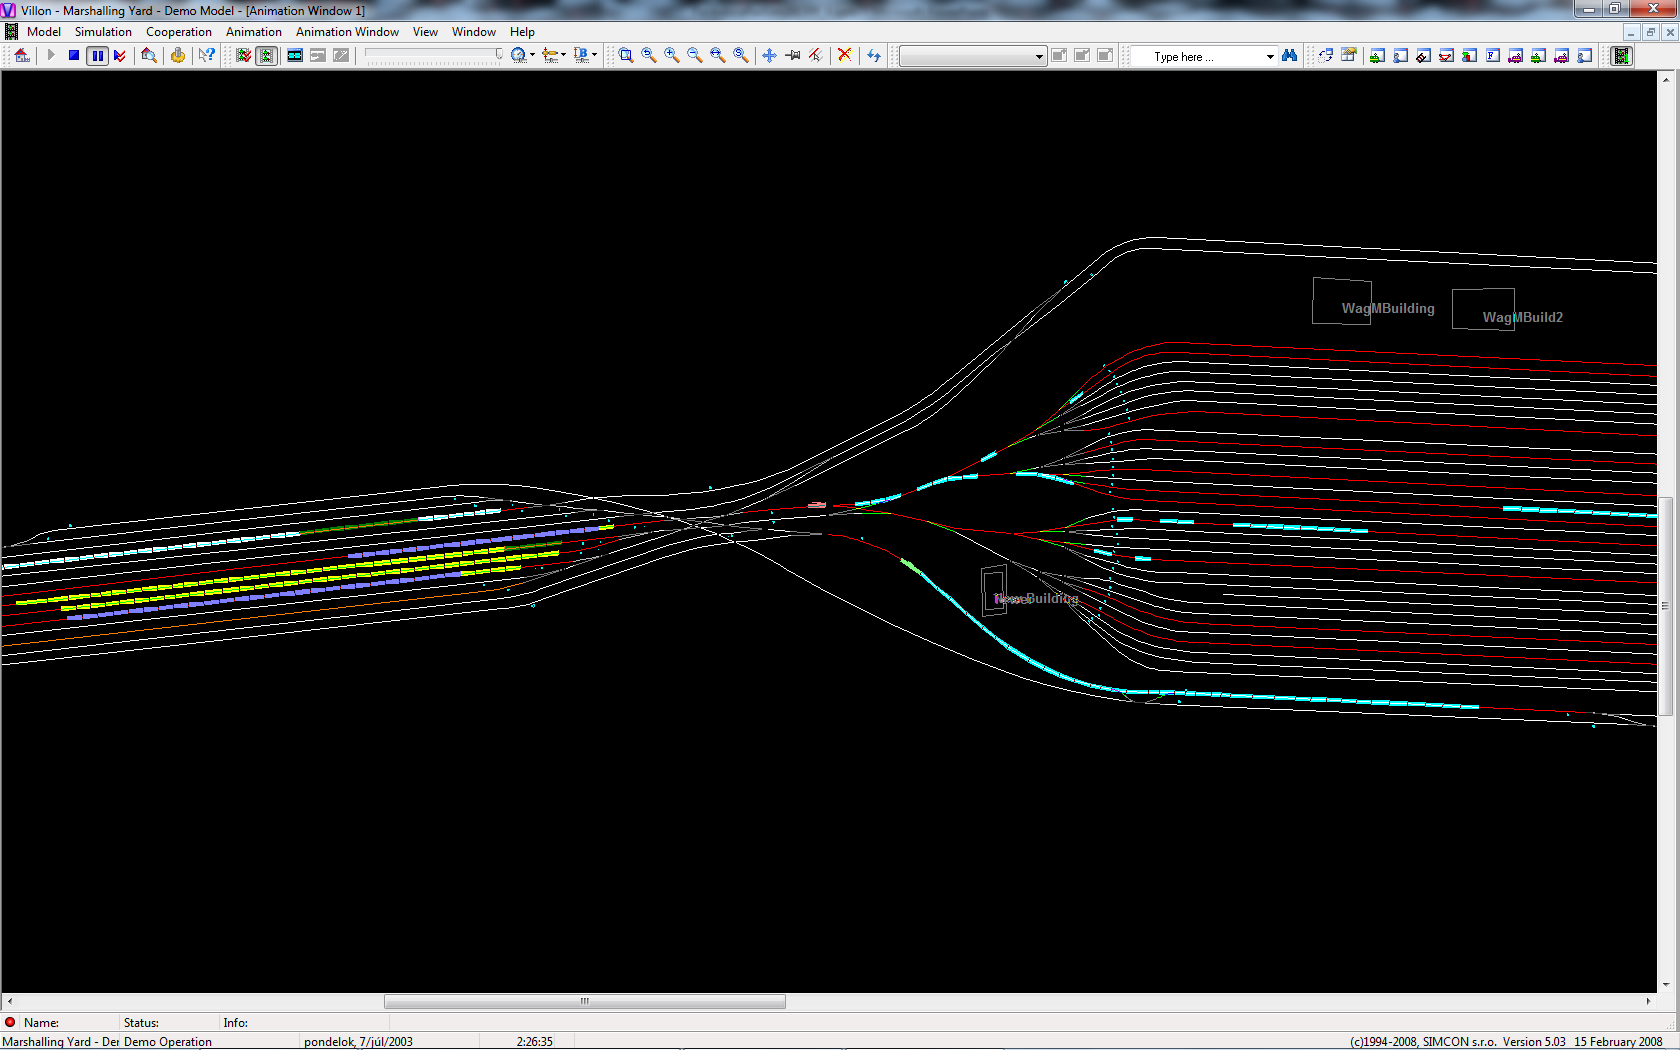Open the empty view combo box
1680x1050 pixels.
tap(972, 56)
